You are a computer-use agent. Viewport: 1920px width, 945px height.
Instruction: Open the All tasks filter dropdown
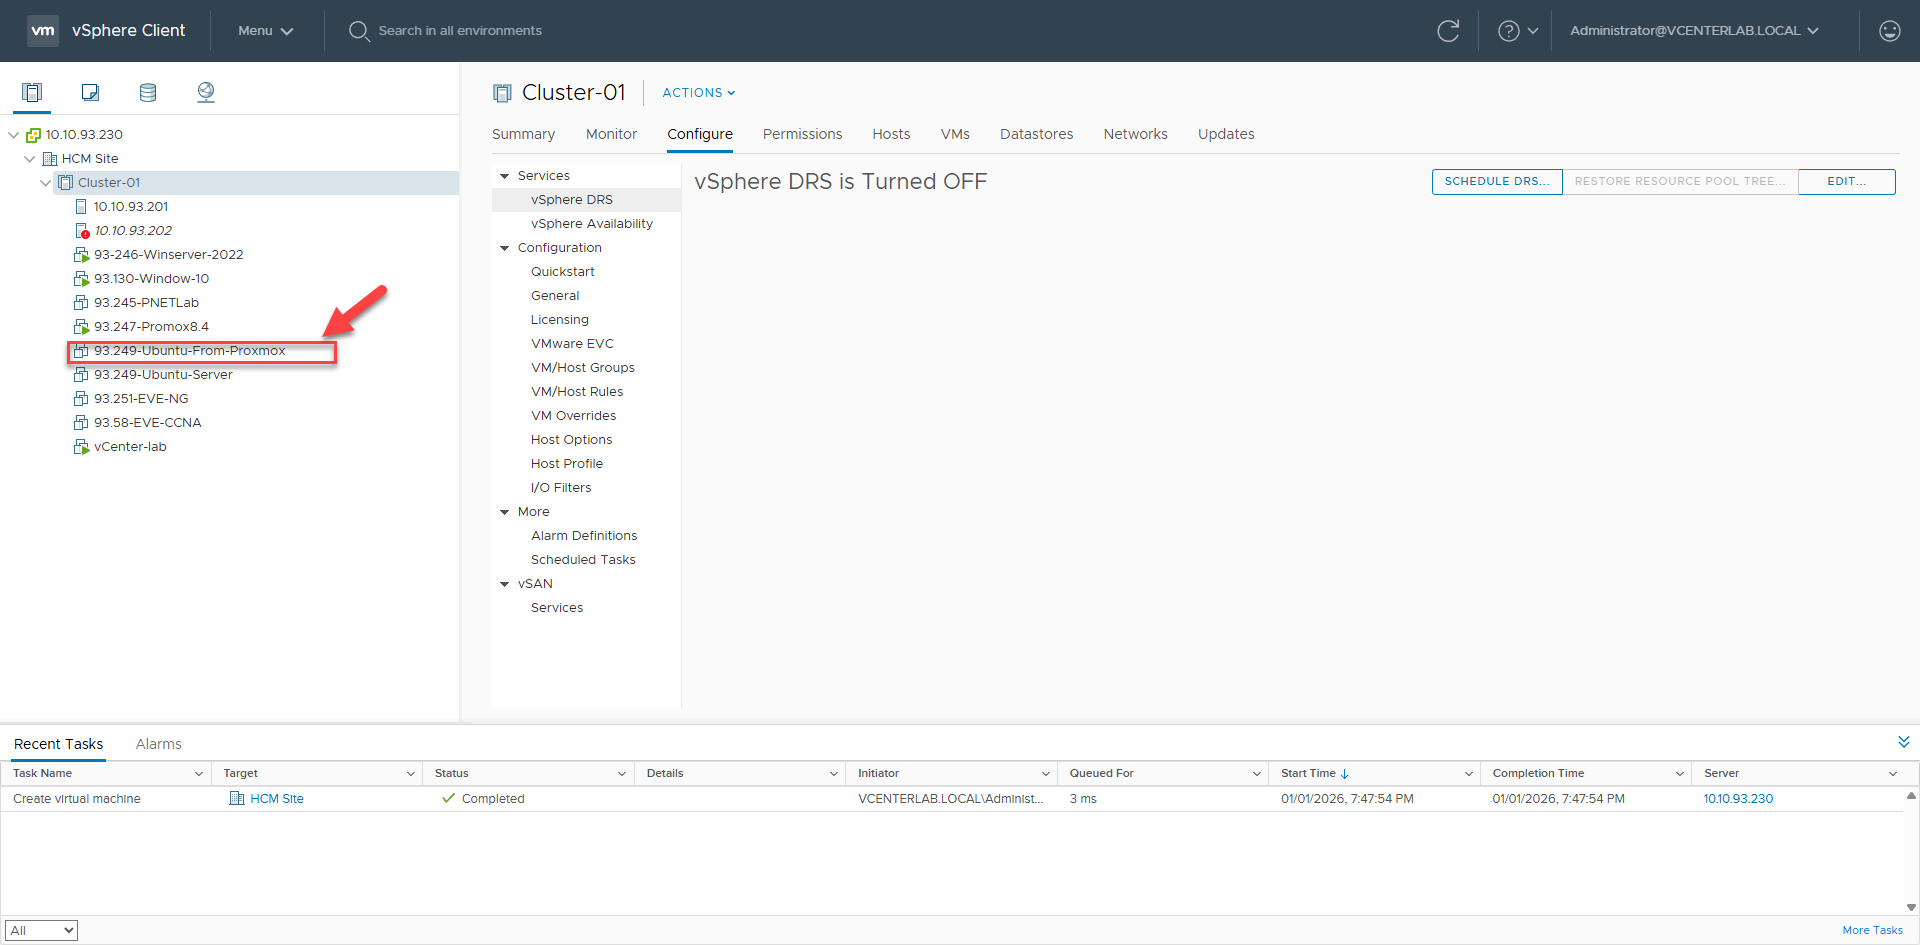click(41, 930)
